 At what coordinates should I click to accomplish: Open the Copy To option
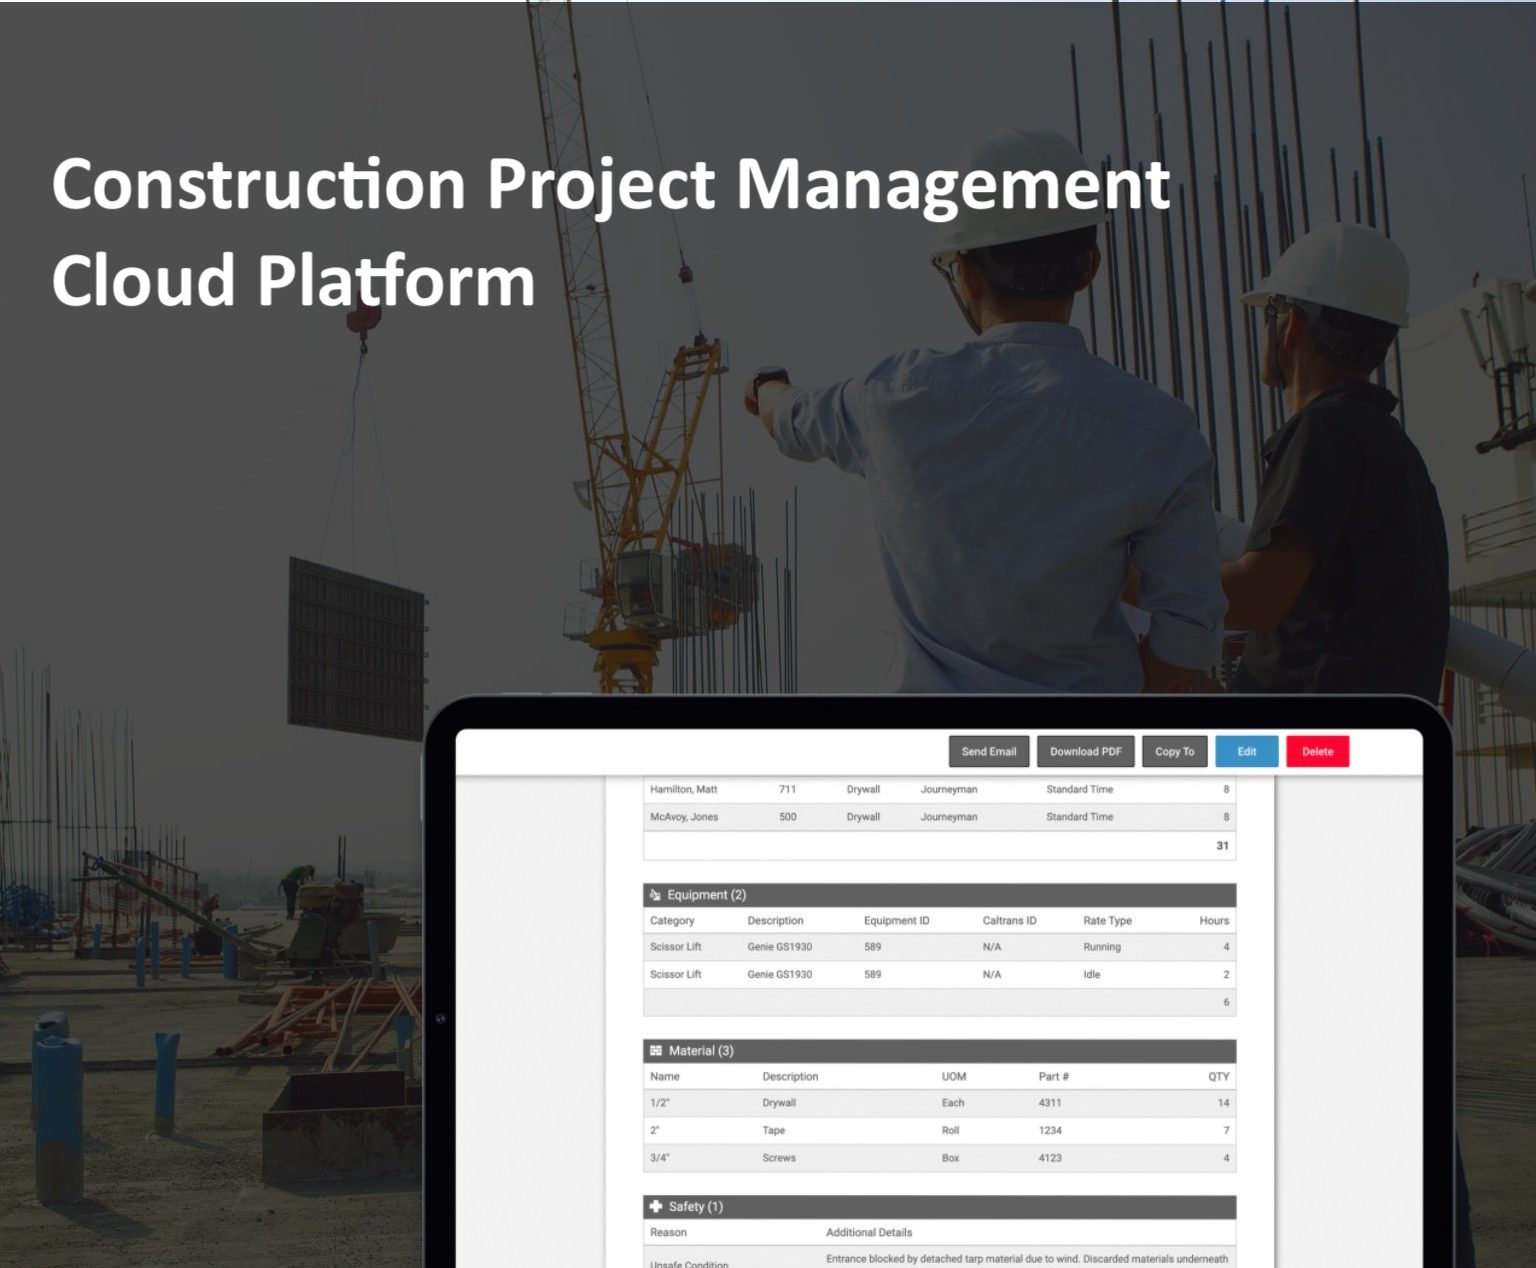click(x=1174, y=752)
